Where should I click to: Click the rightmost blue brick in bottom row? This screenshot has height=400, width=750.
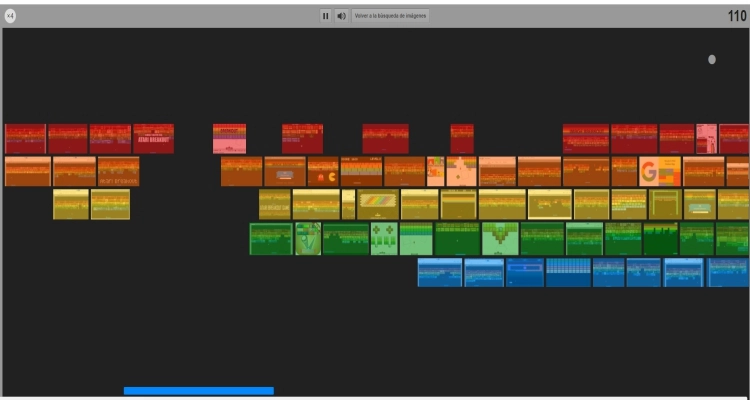coord(728,272)
